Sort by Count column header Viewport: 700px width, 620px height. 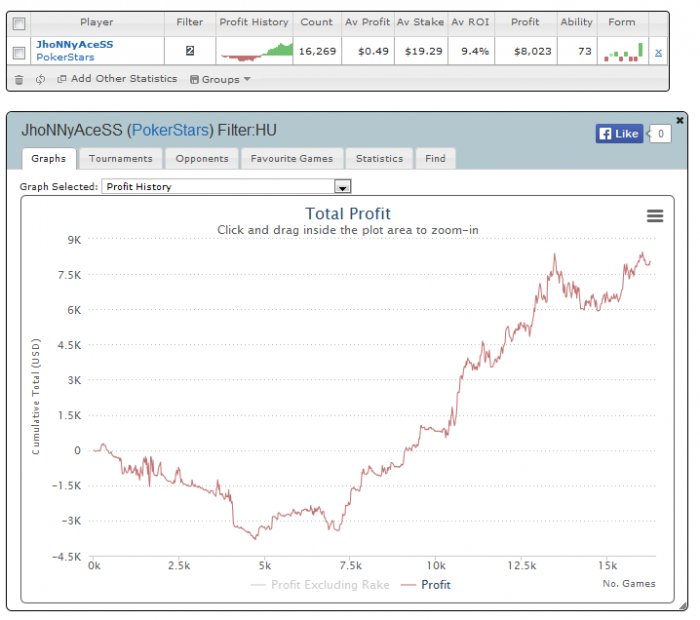coord(317,22)
